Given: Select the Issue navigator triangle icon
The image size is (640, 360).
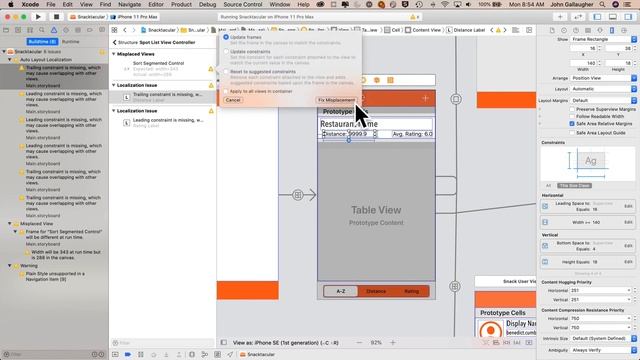Looking at the screenshot, I should [54, 30].
